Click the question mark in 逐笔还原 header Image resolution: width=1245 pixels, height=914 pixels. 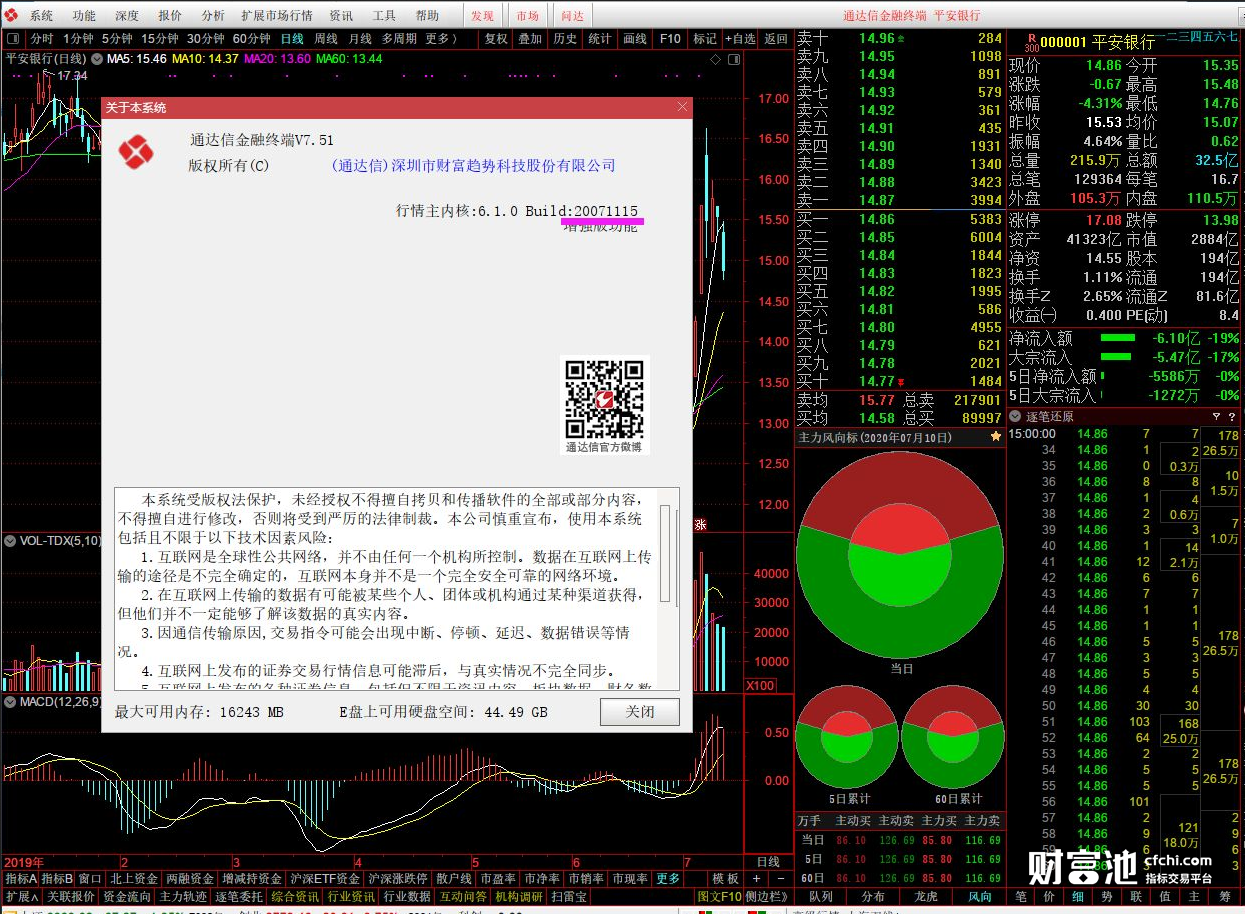1231,416
